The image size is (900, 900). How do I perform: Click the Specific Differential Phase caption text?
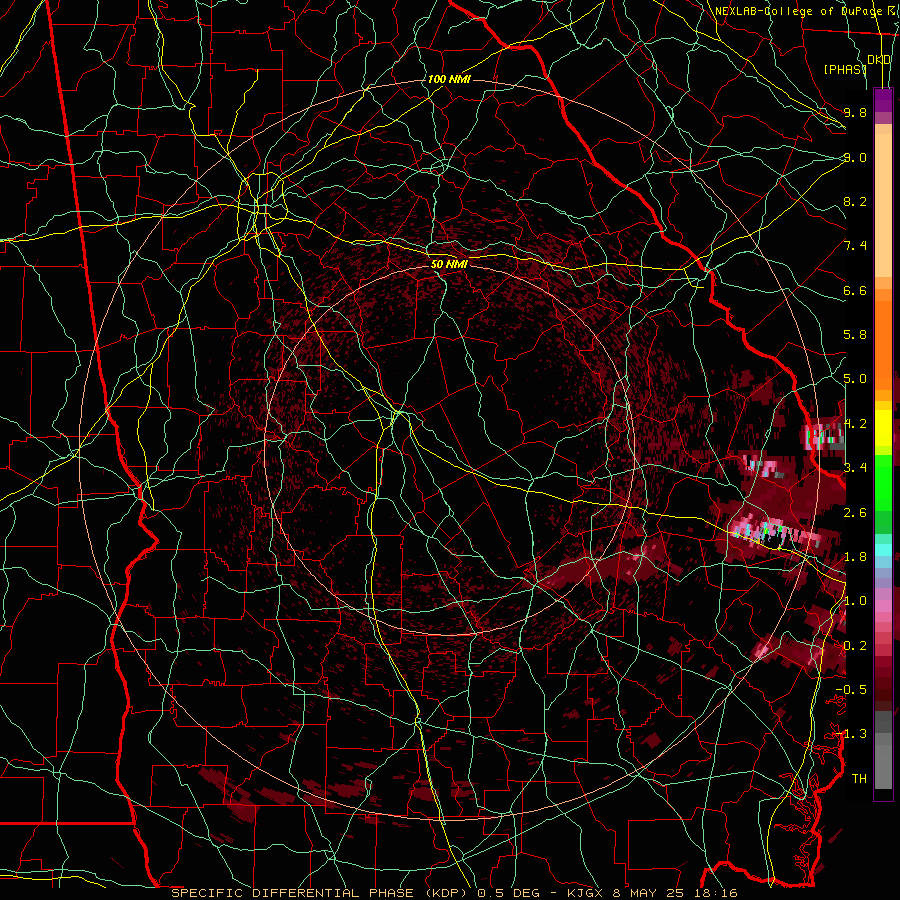click(454, 893)
